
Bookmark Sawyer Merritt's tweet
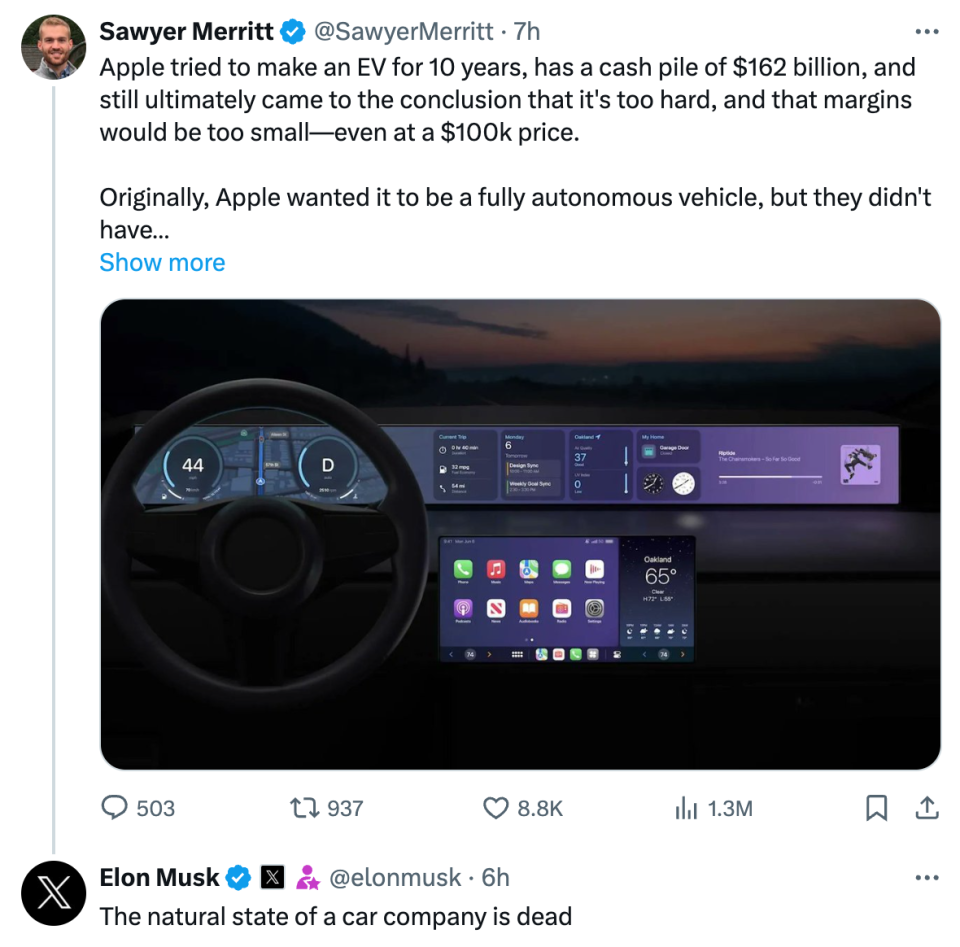click(x=876, y=808)
